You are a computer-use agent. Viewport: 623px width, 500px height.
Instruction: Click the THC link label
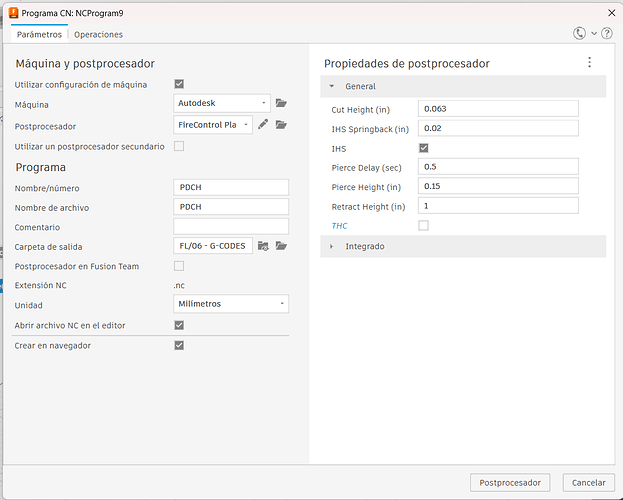pyautogui.click(x=339, y=226)
